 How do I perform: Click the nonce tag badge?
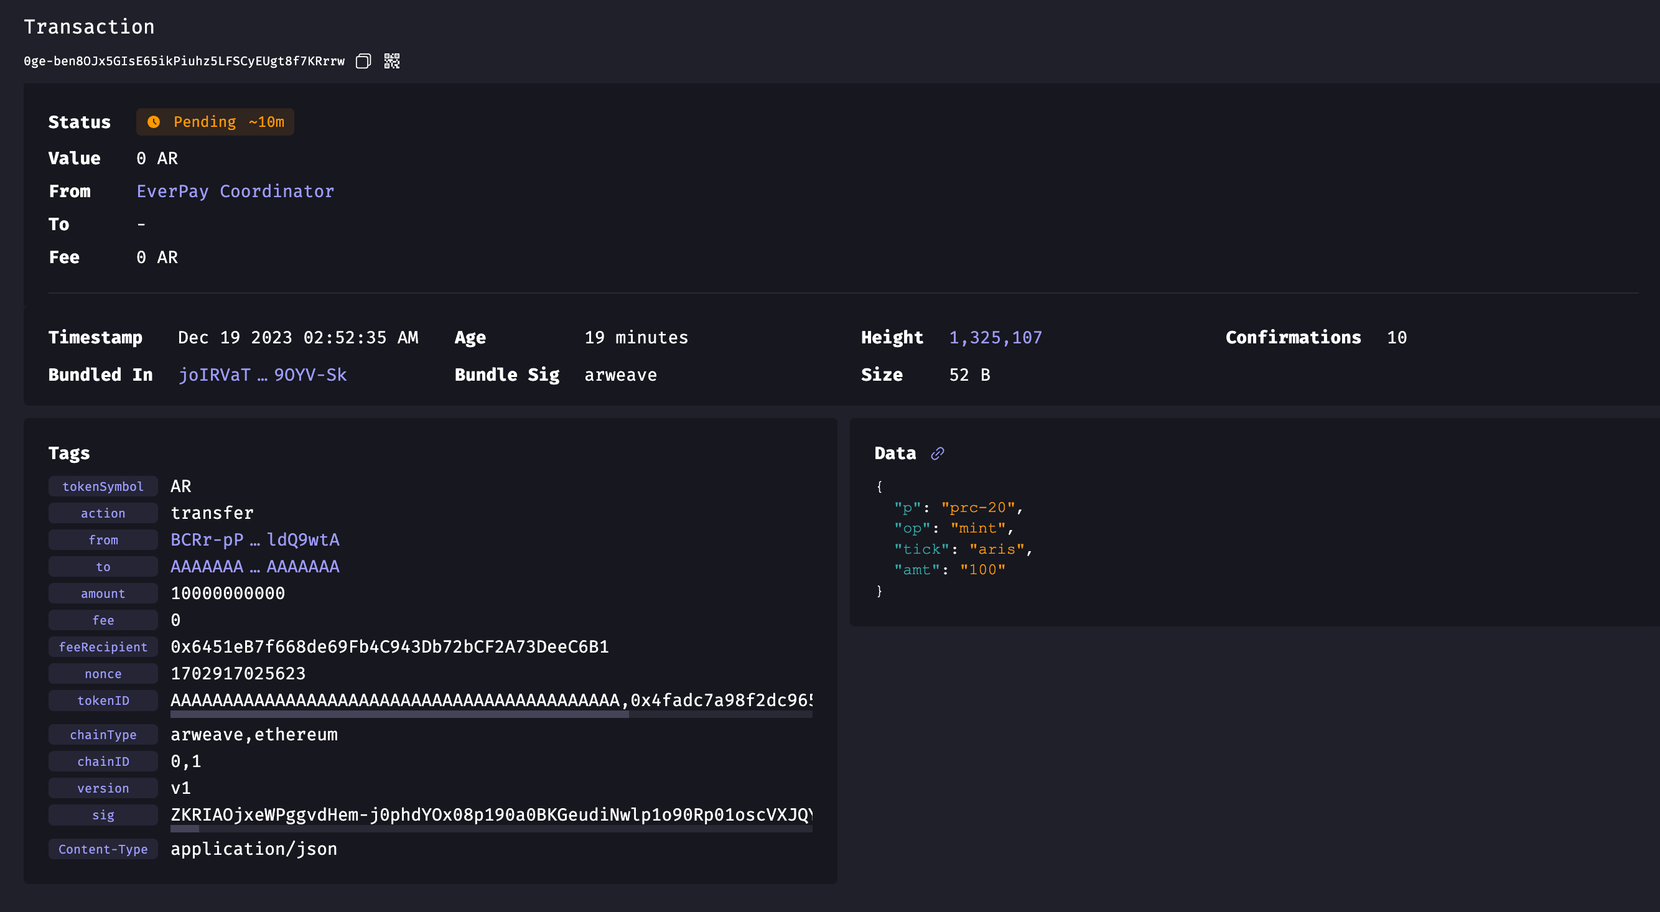click(x=102, y=673)
